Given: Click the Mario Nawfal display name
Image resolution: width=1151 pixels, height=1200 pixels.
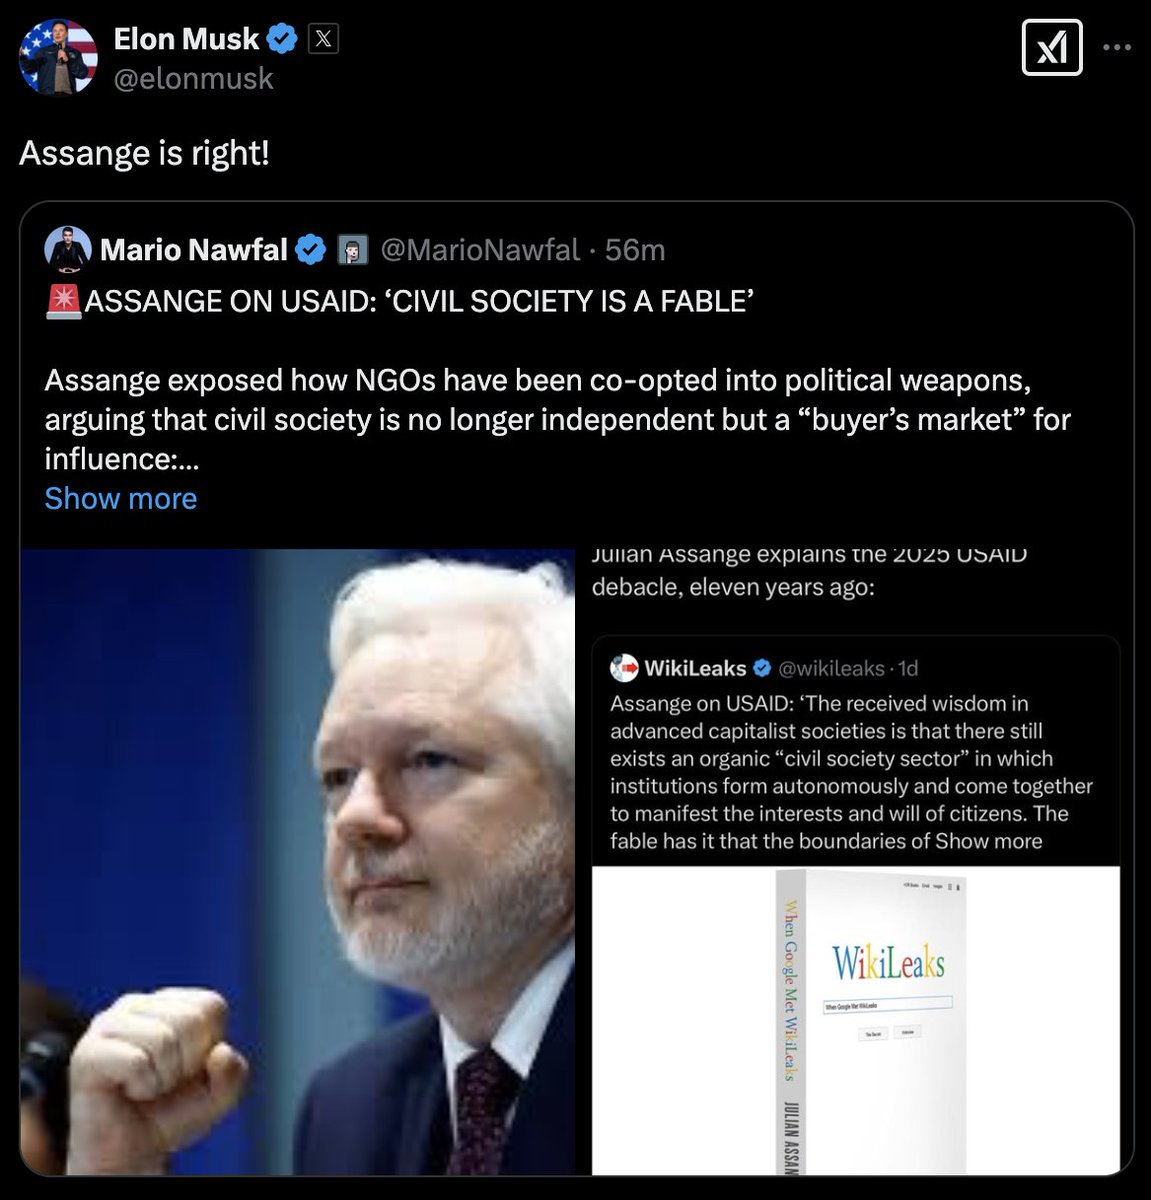Looking at the screenshot, I should (x=194, y=249).
